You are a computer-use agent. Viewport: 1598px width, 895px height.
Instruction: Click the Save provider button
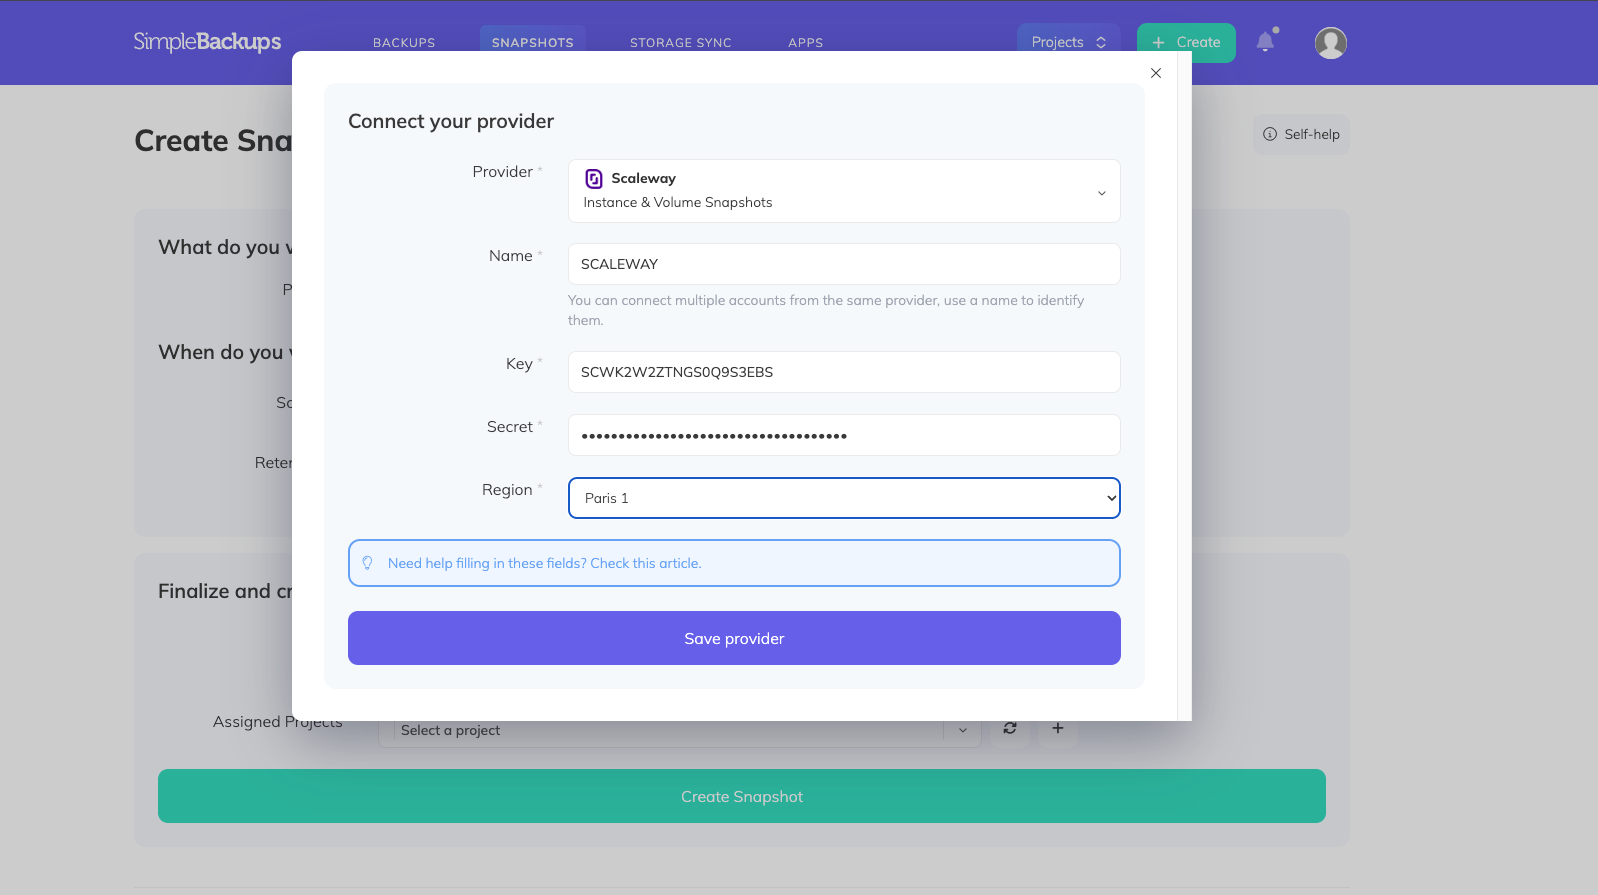(x=734, y=638)
